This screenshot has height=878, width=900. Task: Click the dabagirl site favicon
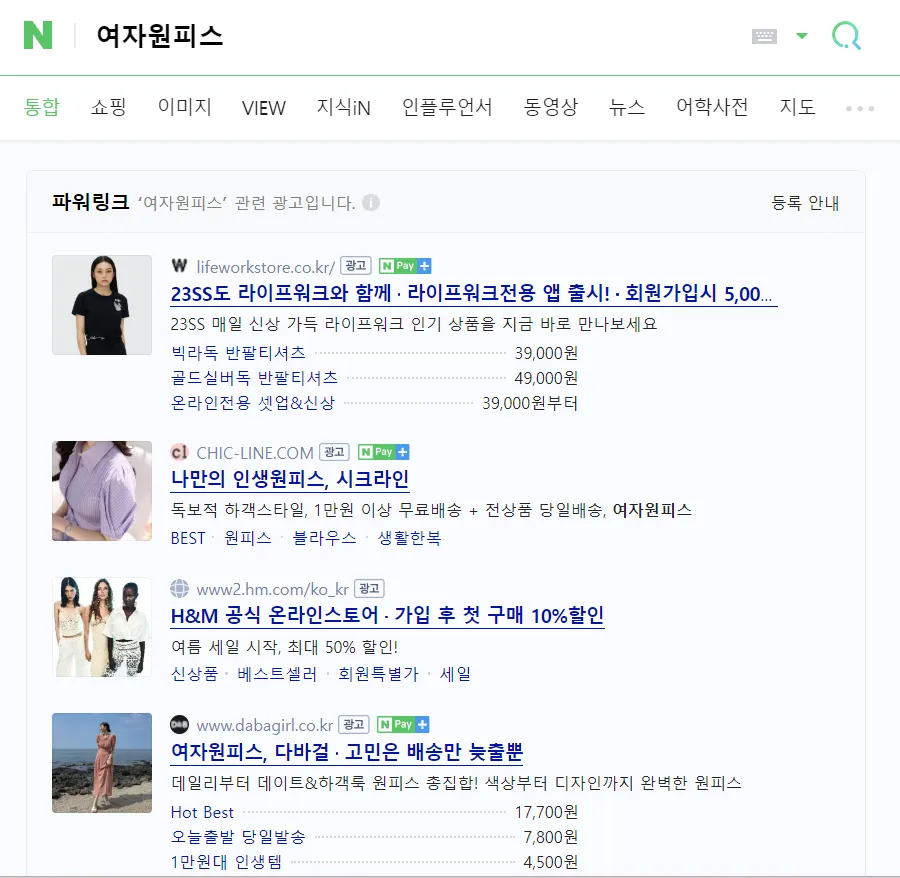177,724
